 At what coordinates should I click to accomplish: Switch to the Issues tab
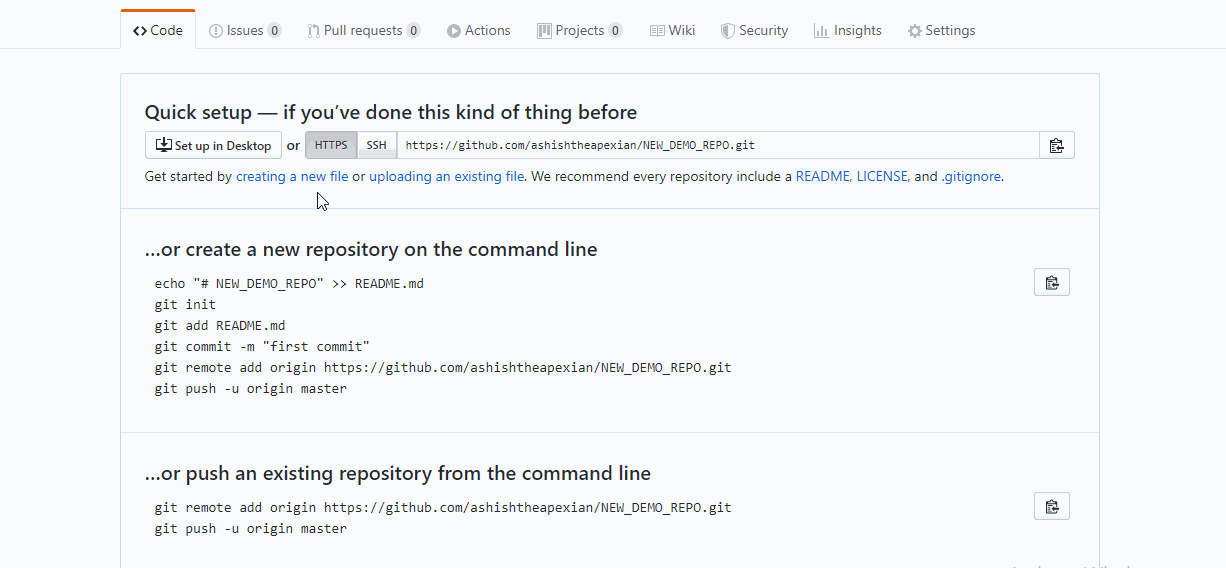tap(244, 30)
